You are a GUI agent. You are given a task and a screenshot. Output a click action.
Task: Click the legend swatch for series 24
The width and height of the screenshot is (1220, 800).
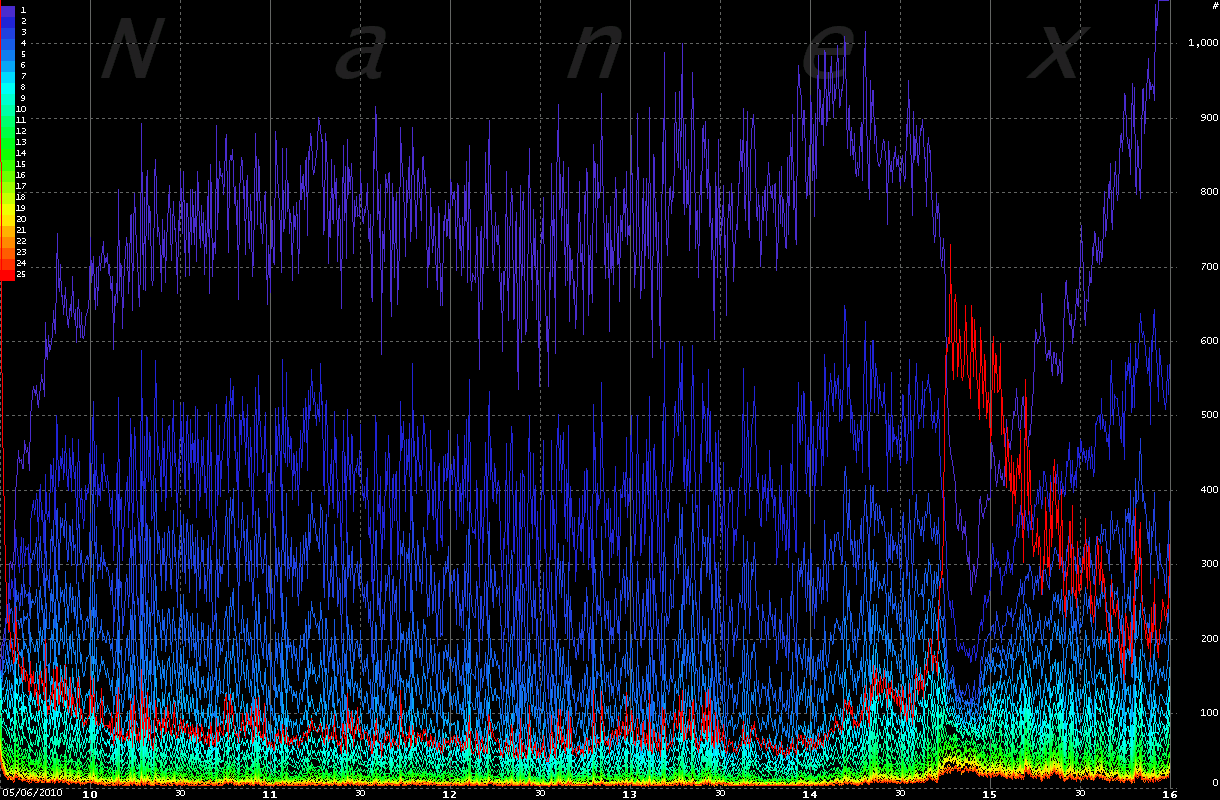click(x=7, y=262)
